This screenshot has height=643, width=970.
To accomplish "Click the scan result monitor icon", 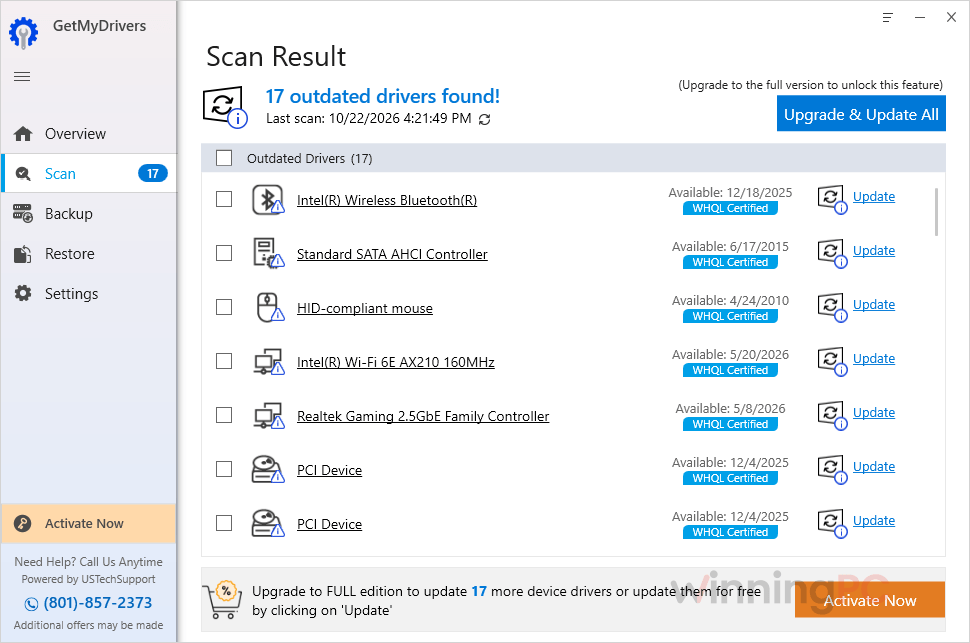I will tap(225, 106).
